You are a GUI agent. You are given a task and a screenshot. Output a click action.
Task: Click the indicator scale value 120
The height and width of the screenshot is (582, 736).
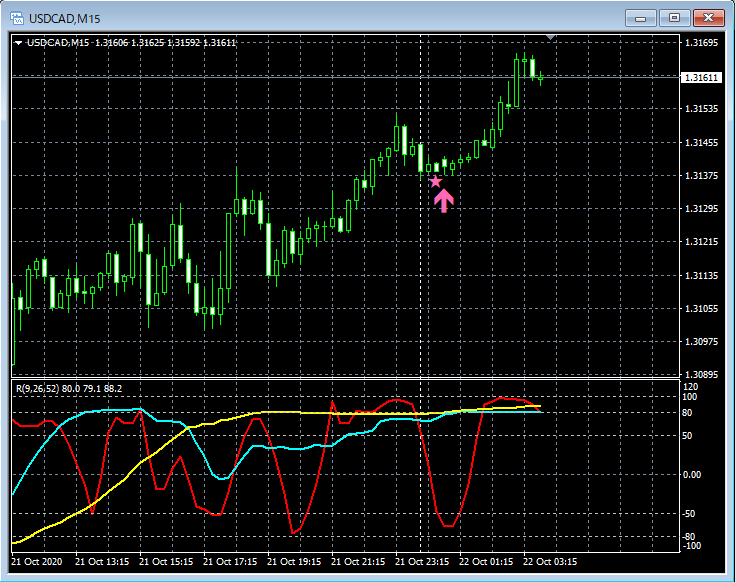[691, 387]
